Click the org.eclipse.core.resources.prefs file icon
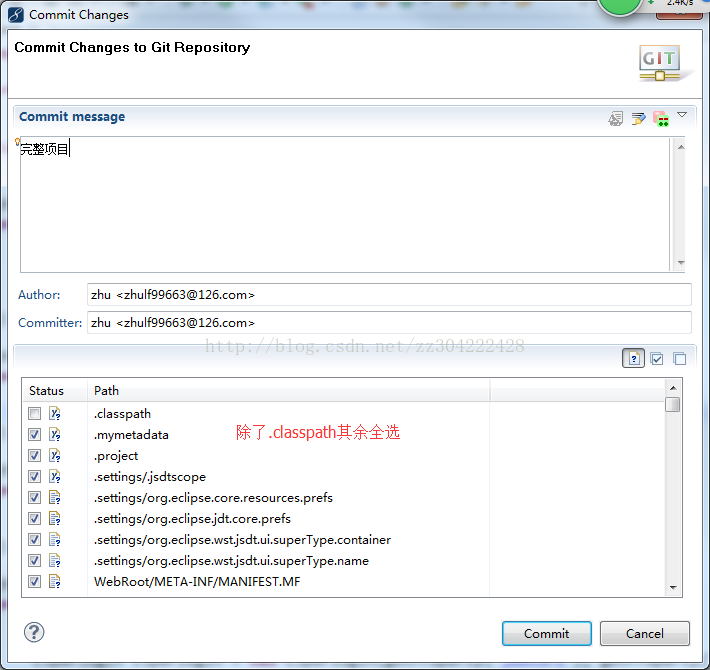Viewport: 710px width, 670px height. (x=55, y=498)
